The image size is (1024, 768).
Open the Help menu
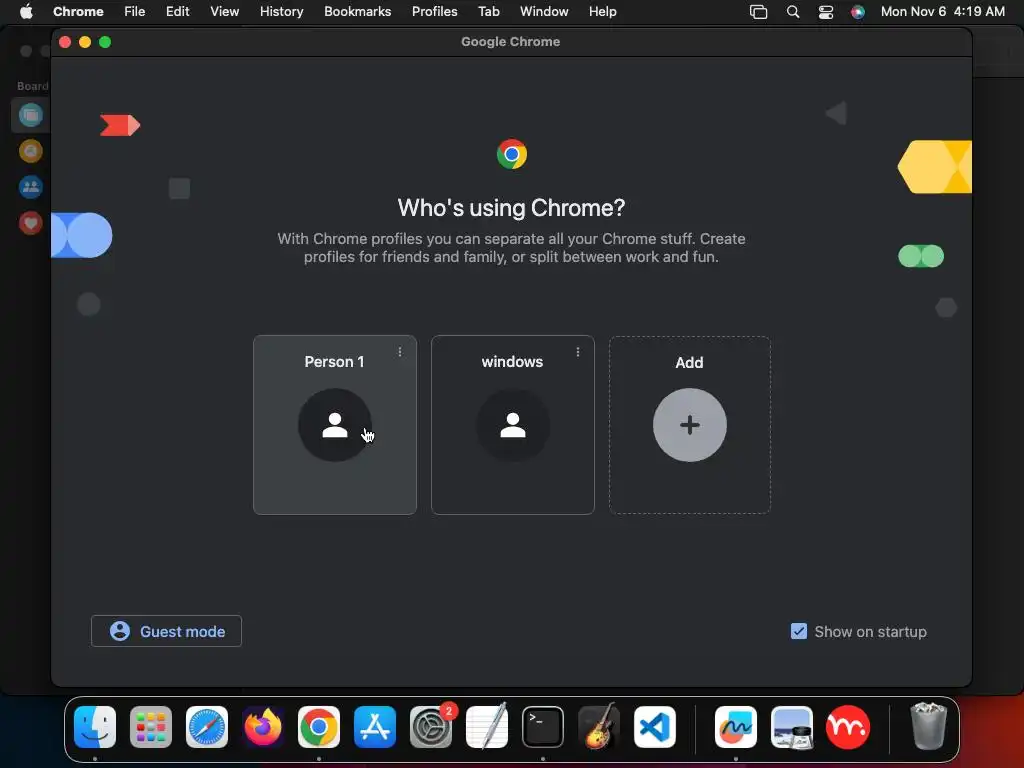click(602, 11)
